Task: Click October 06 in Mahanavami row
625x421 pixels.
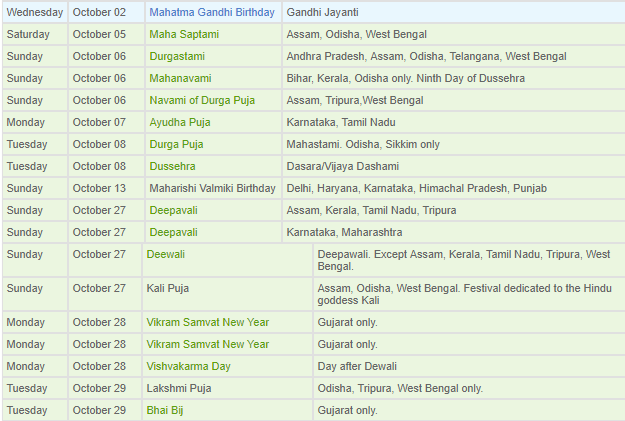Action: (106, 78)
